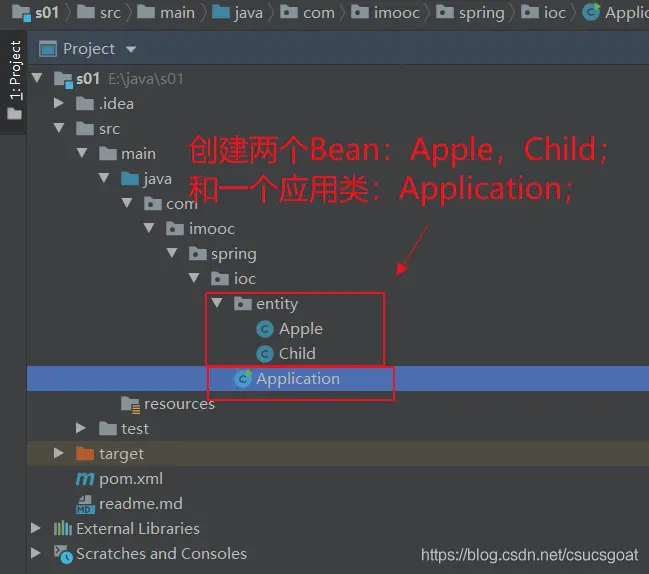The height and width of the screenshot is (574, 649).
Task: Click the resources folder icon
Action: pos(130,404)
